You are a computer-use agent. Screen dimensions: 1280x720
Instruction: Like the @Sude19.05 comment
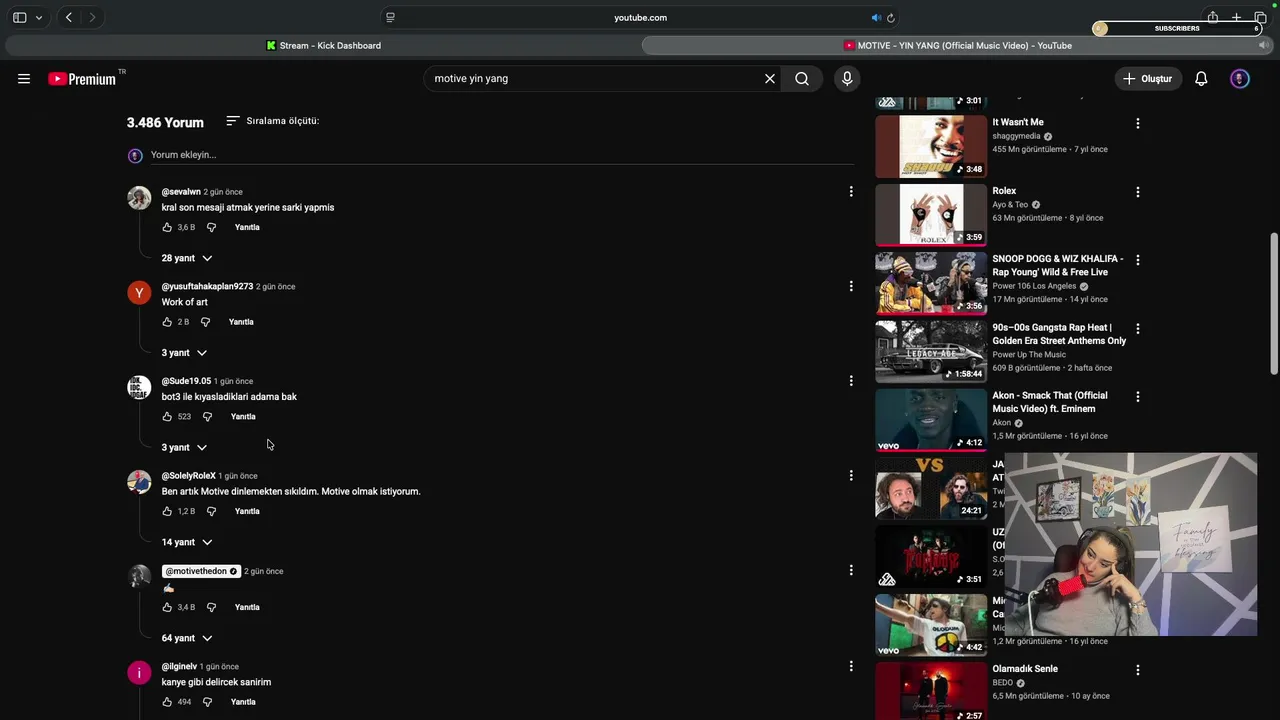tap(167, 417)
